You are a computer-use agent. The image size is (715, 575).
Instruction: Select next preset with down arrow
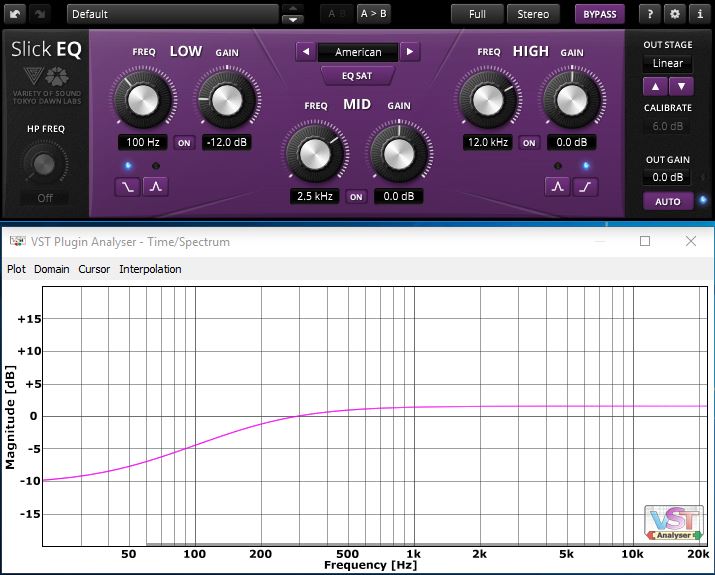click(x=293, y=20)
